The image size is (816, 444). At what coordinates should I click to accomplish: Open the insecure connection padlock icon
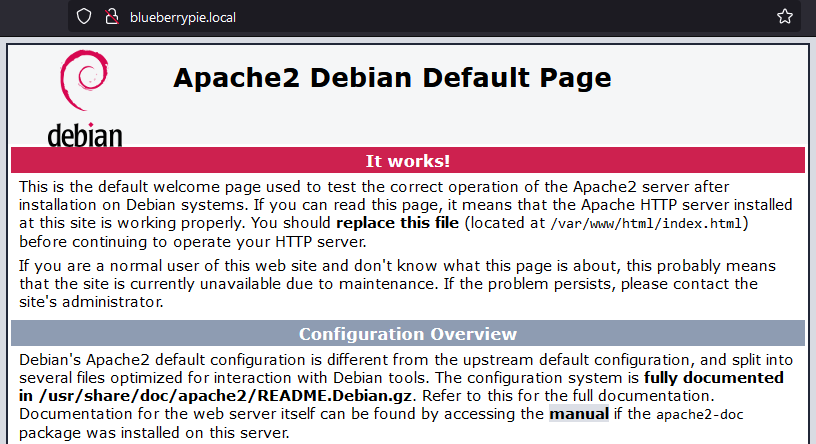click(x=112, y=17)
